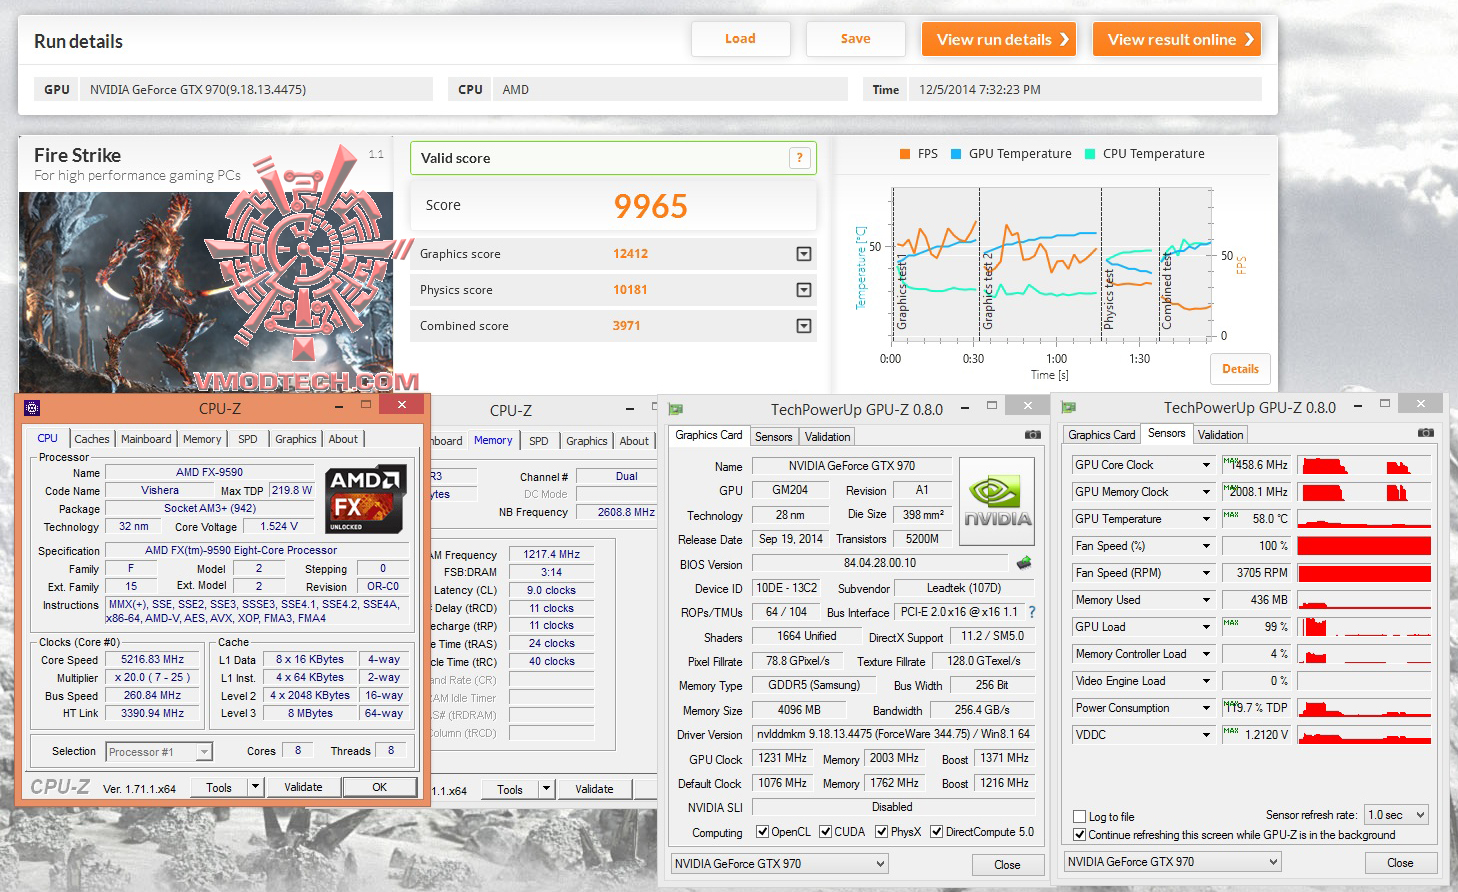Open Validation tab in the GPU-Z Sensors window
Image resolution: width=1458 pixels, height=892 pixels.
coord(1221,435)
